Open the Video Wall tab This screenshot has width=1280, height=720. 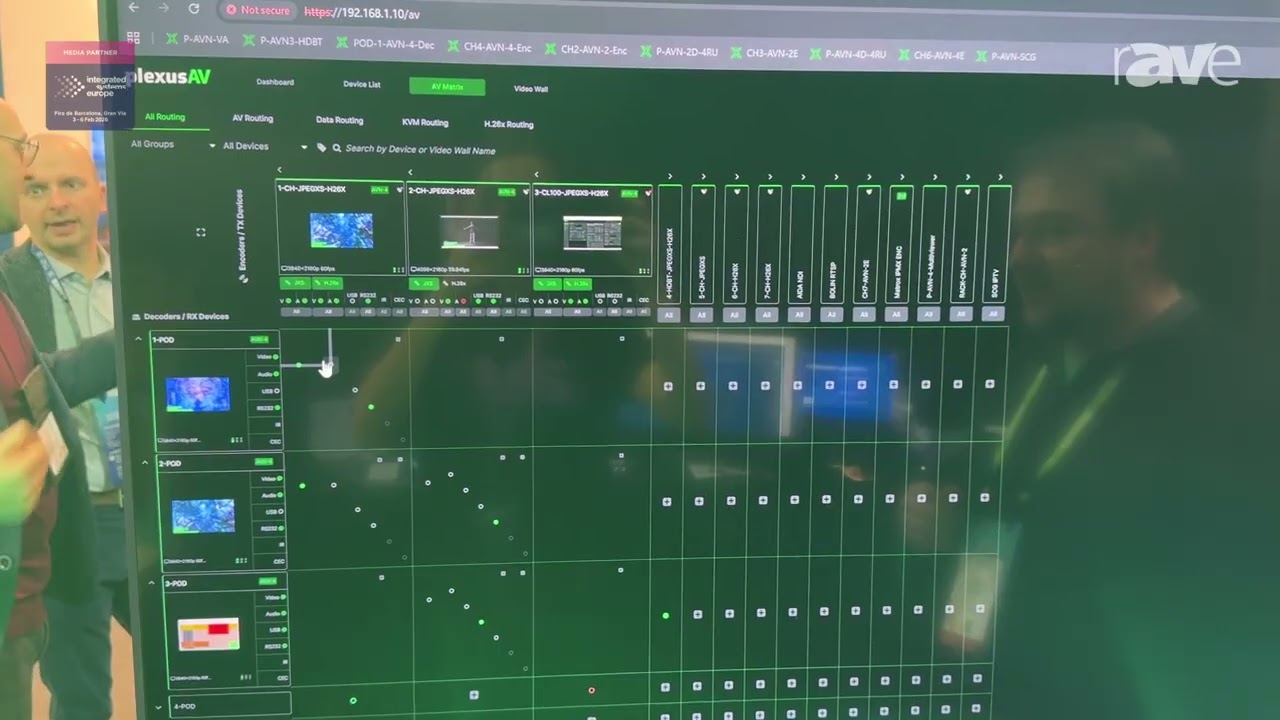531,89
